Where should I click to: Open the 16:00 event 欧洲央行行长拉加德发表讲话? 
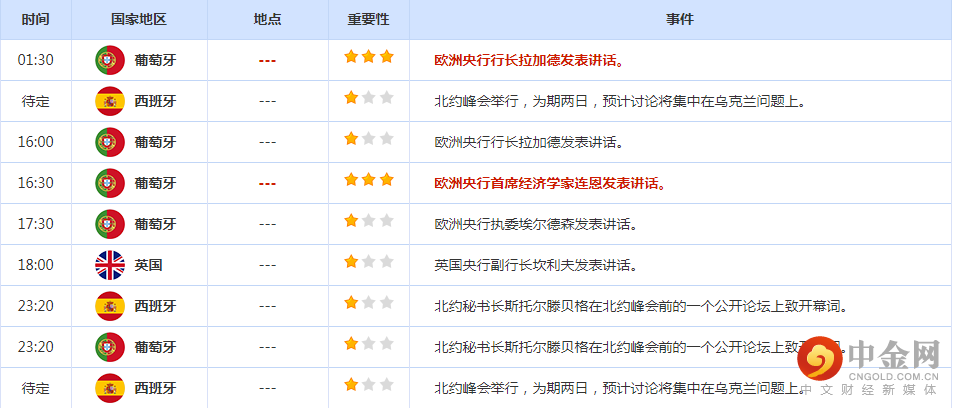(x=531, y=142)
